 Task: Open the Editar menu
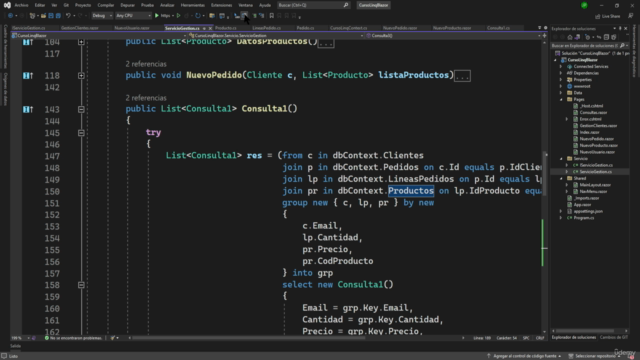(x=40, y=5)
